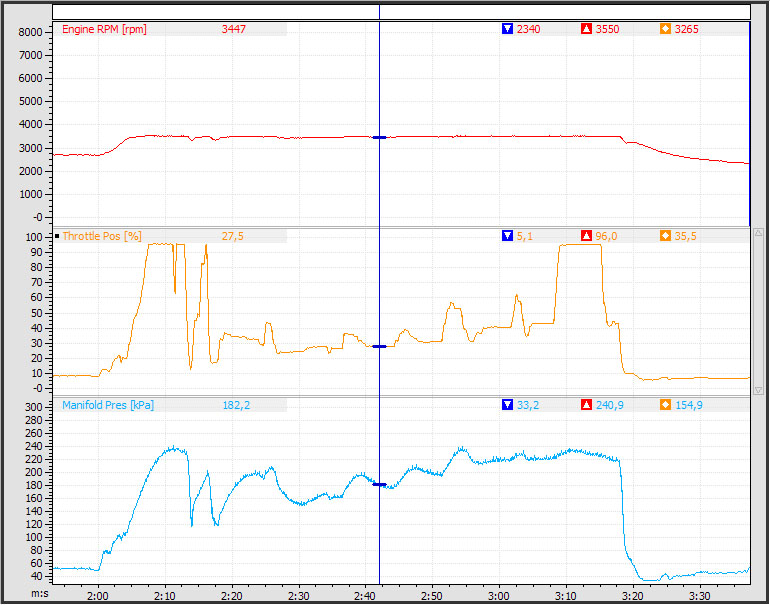The image size is (770, 605).
Task: Select the Manifold Pres [kPa] channel label
Action: [108, 405]
